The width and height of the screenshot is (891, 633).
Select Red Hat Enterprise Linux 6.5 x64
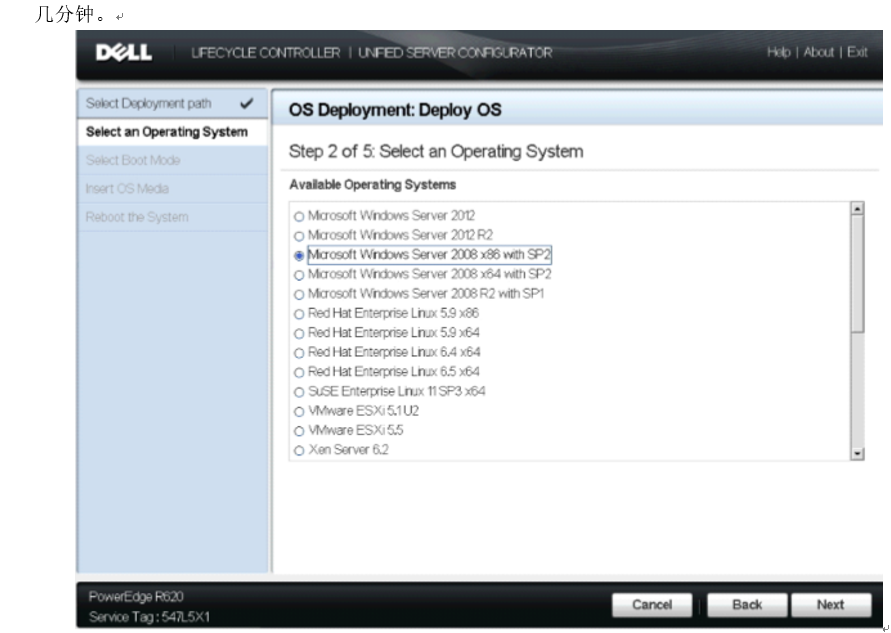299,373
